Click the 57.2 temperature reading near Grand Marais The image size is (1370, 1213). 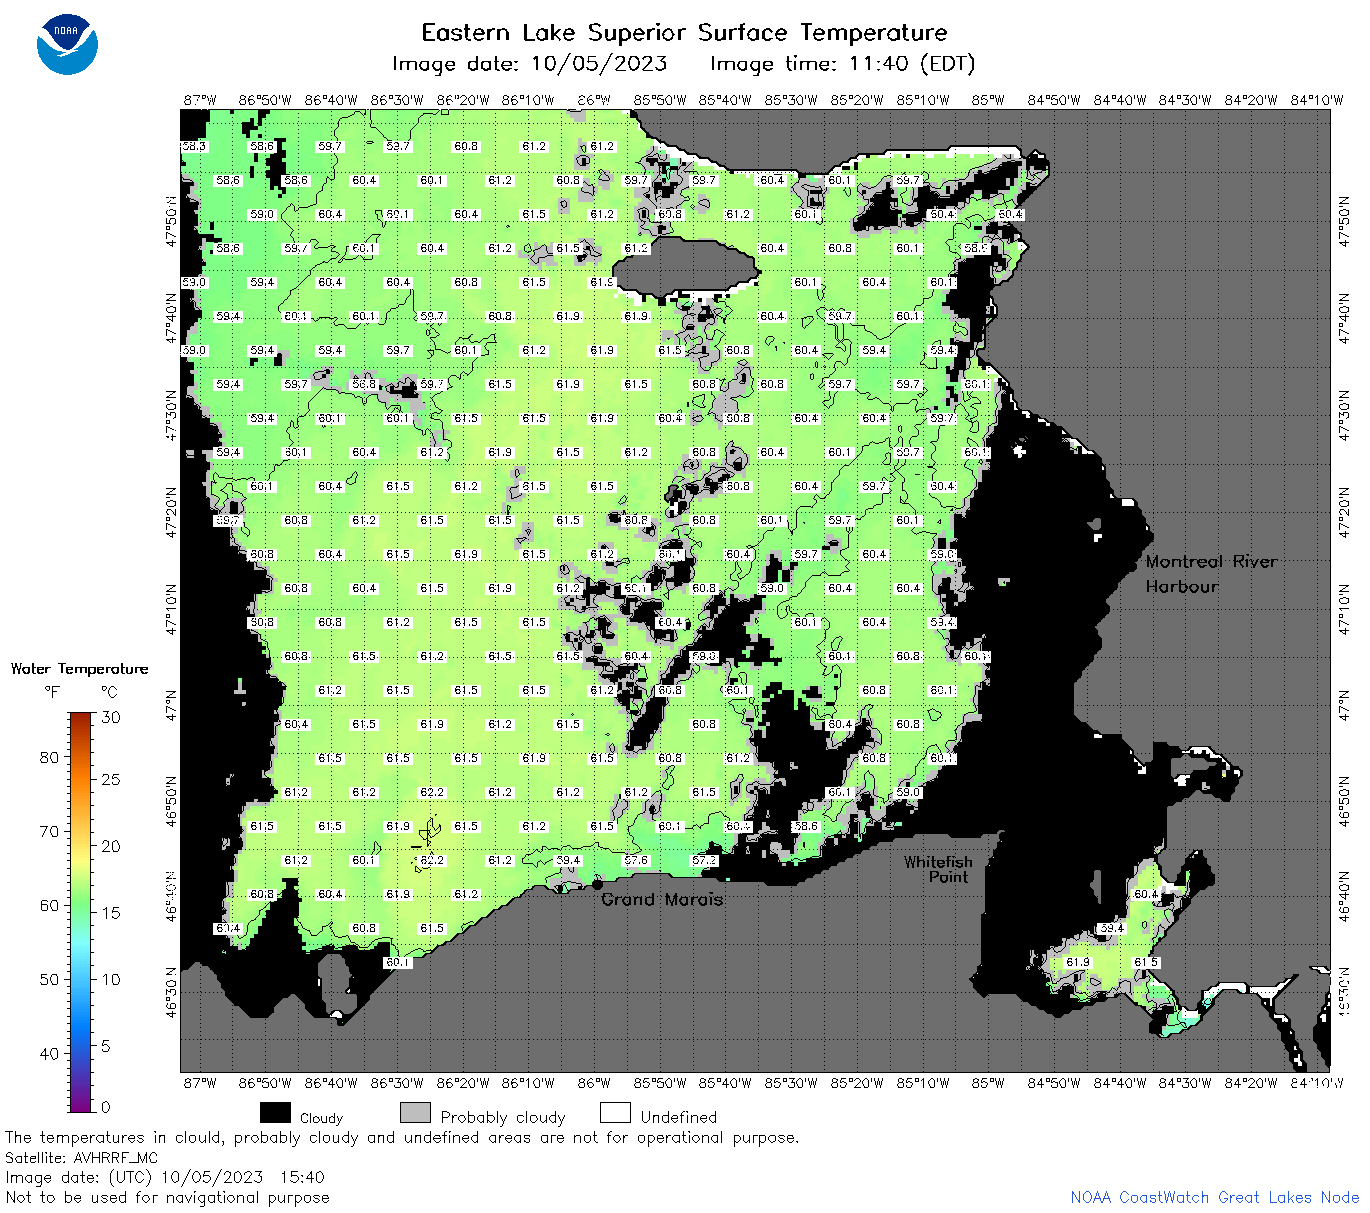tap(704, 860)
